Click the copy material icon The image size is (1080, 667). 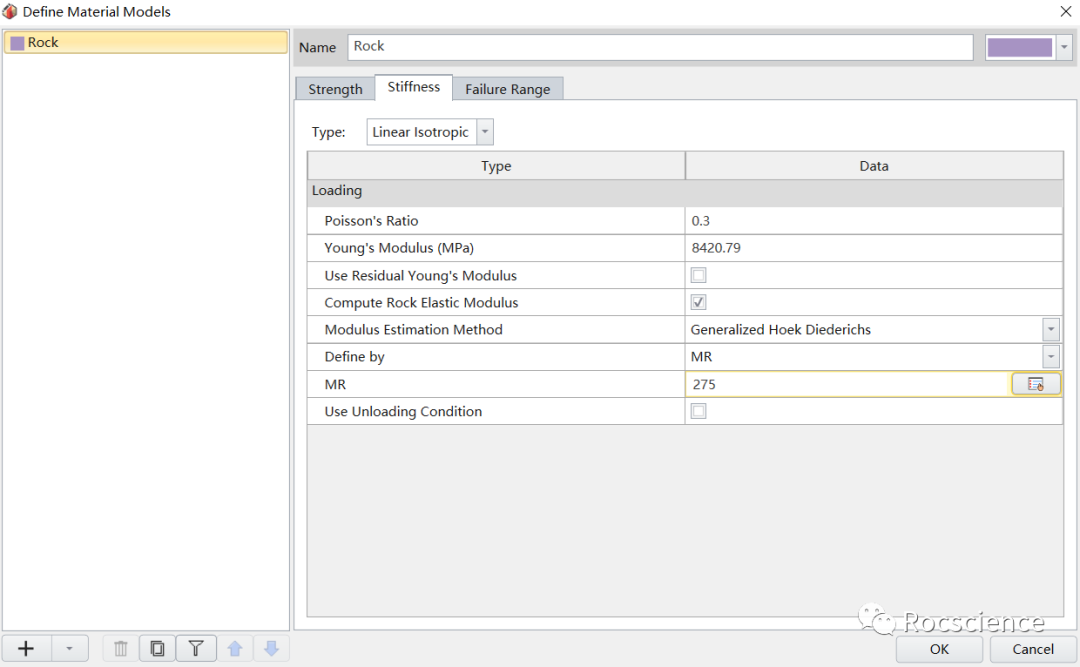(157, 649)
